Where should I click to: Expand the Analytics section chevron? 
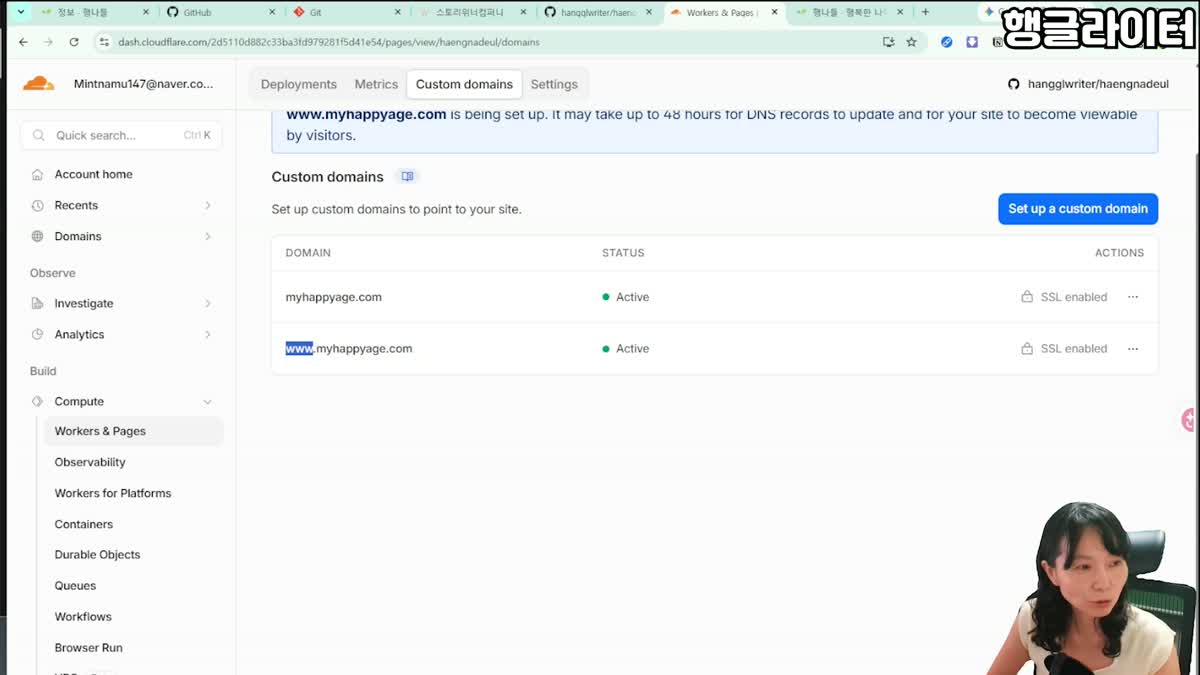click(x=208, y=334)
